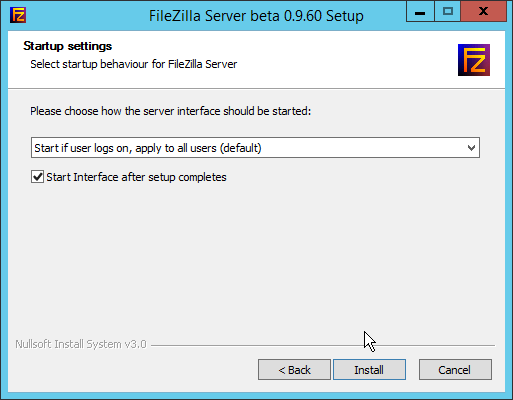Image resolution: width=513 pixels, height=400 pixels.
Task: Click the '(default)' text in the startup combo box
Action: [x=240, y=148]
